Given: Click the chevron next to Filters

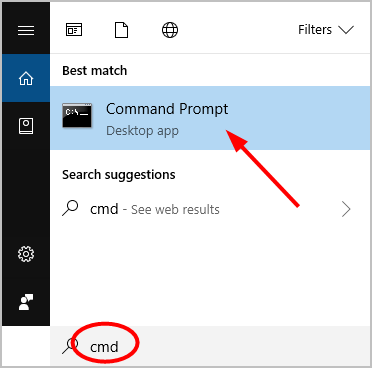Looking at the screenshot, I should [346, 30].
